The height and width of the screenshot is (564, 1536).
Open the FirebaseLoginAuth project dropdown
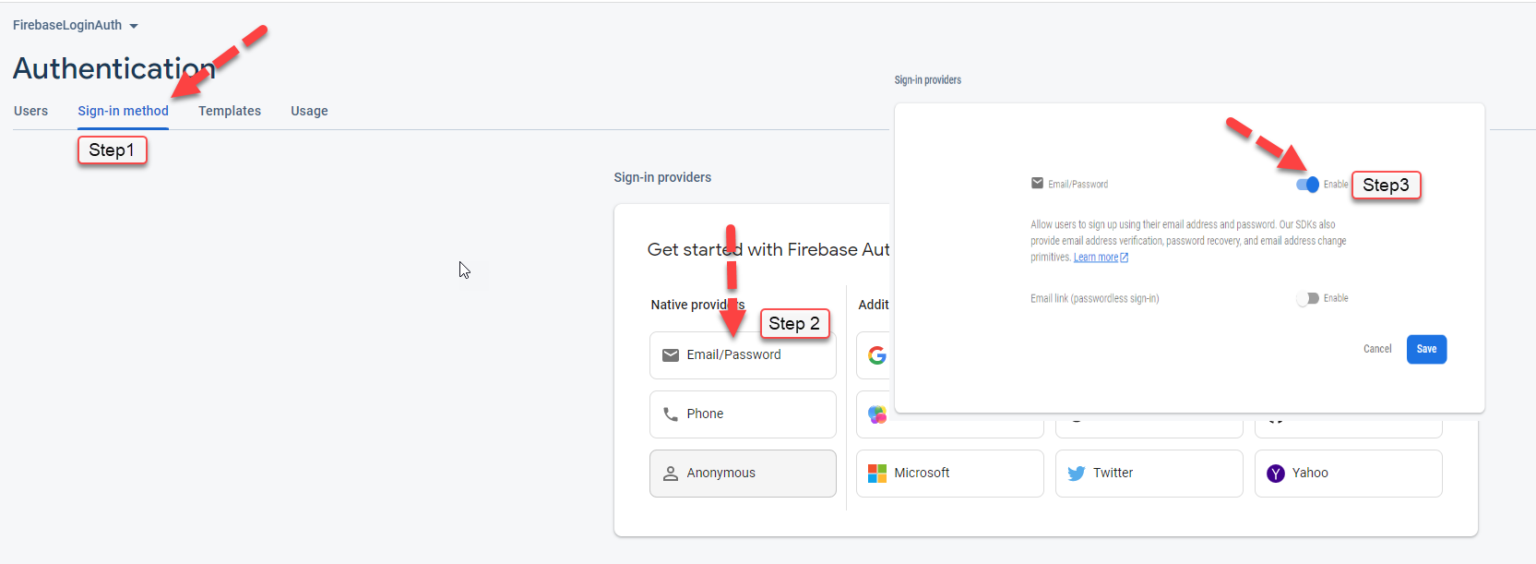tap(134, 26)
